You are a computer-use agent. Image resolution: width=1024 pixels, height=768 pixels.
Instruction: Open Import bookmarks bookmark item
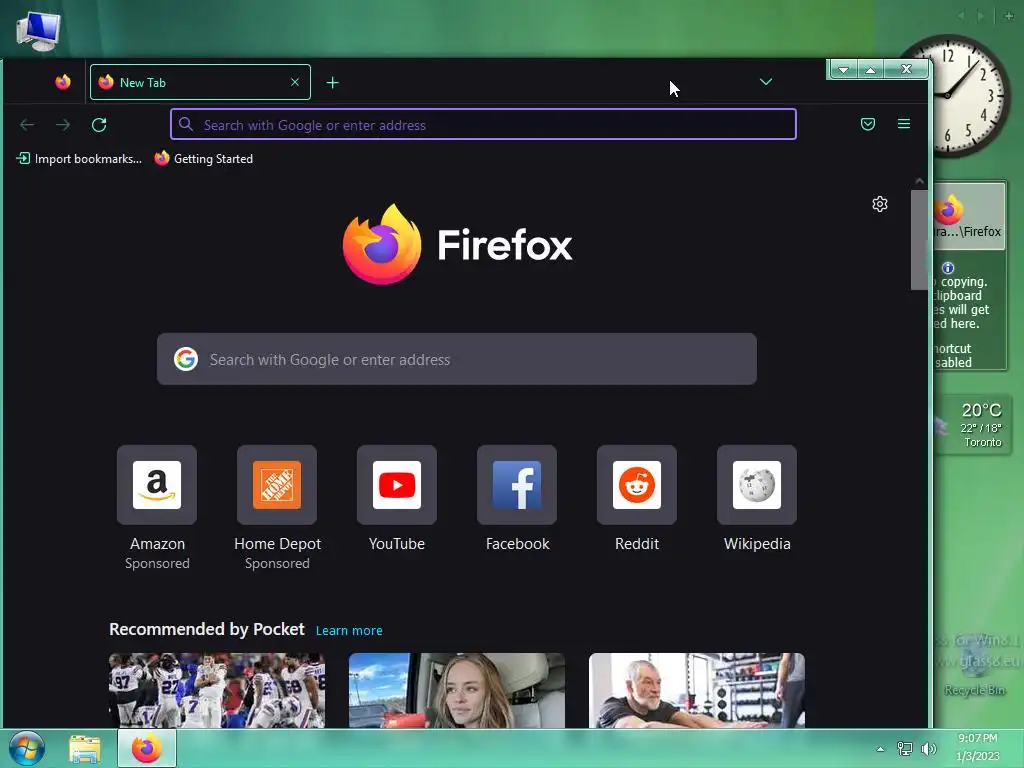(79, 159)
